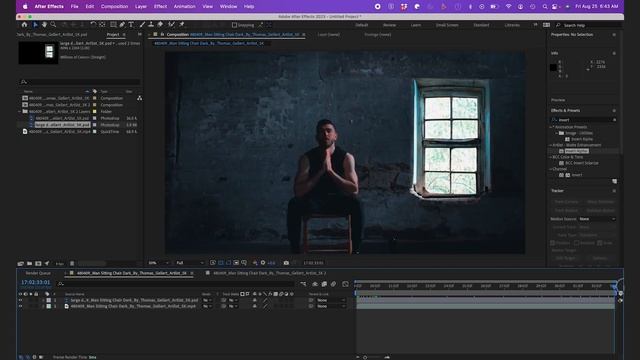This screenshot has height=360, width=640.
Task: Select the Roto Brush tool
Action: click(171, 25)
